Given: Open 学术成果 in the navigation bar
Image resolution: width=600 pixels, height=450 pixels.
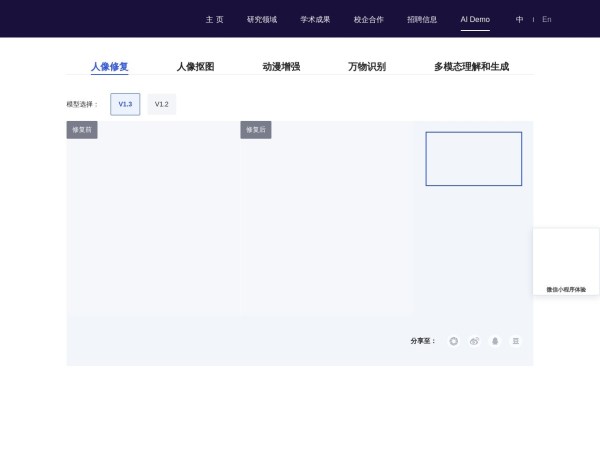Looking at the screenshot, I should (315, 19).
